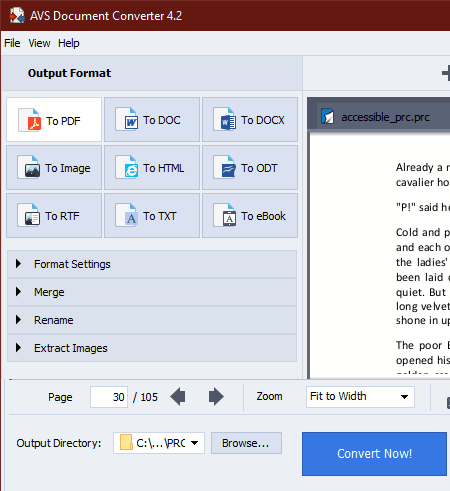Click the page number field showing 30
Screen dimensions: 450x491
pos(109,397)
